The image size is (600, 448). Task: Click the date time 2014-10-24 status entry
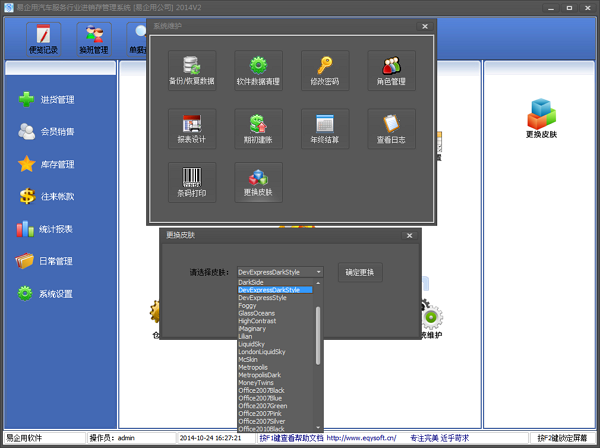tap(216, 438)
